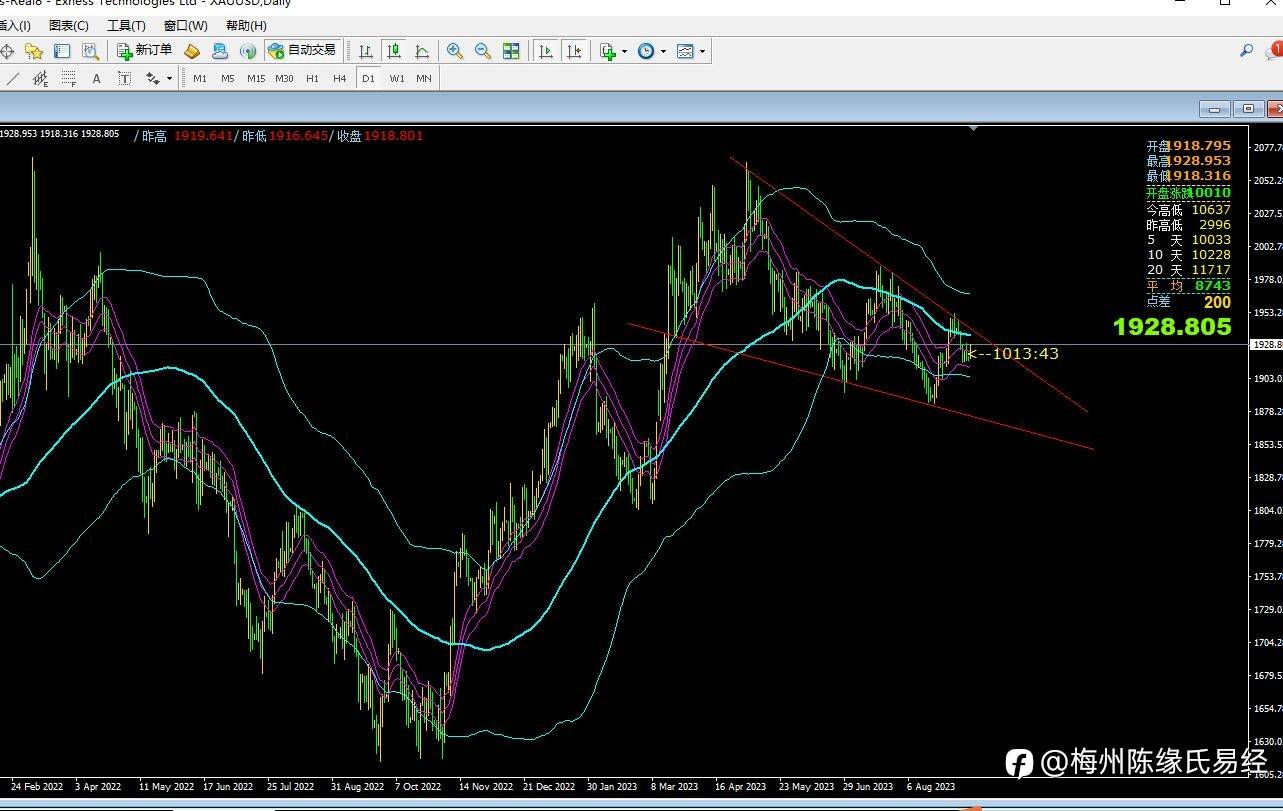Click the periodicity clock icon
1283x811 pixels.
tap(646, 51)
